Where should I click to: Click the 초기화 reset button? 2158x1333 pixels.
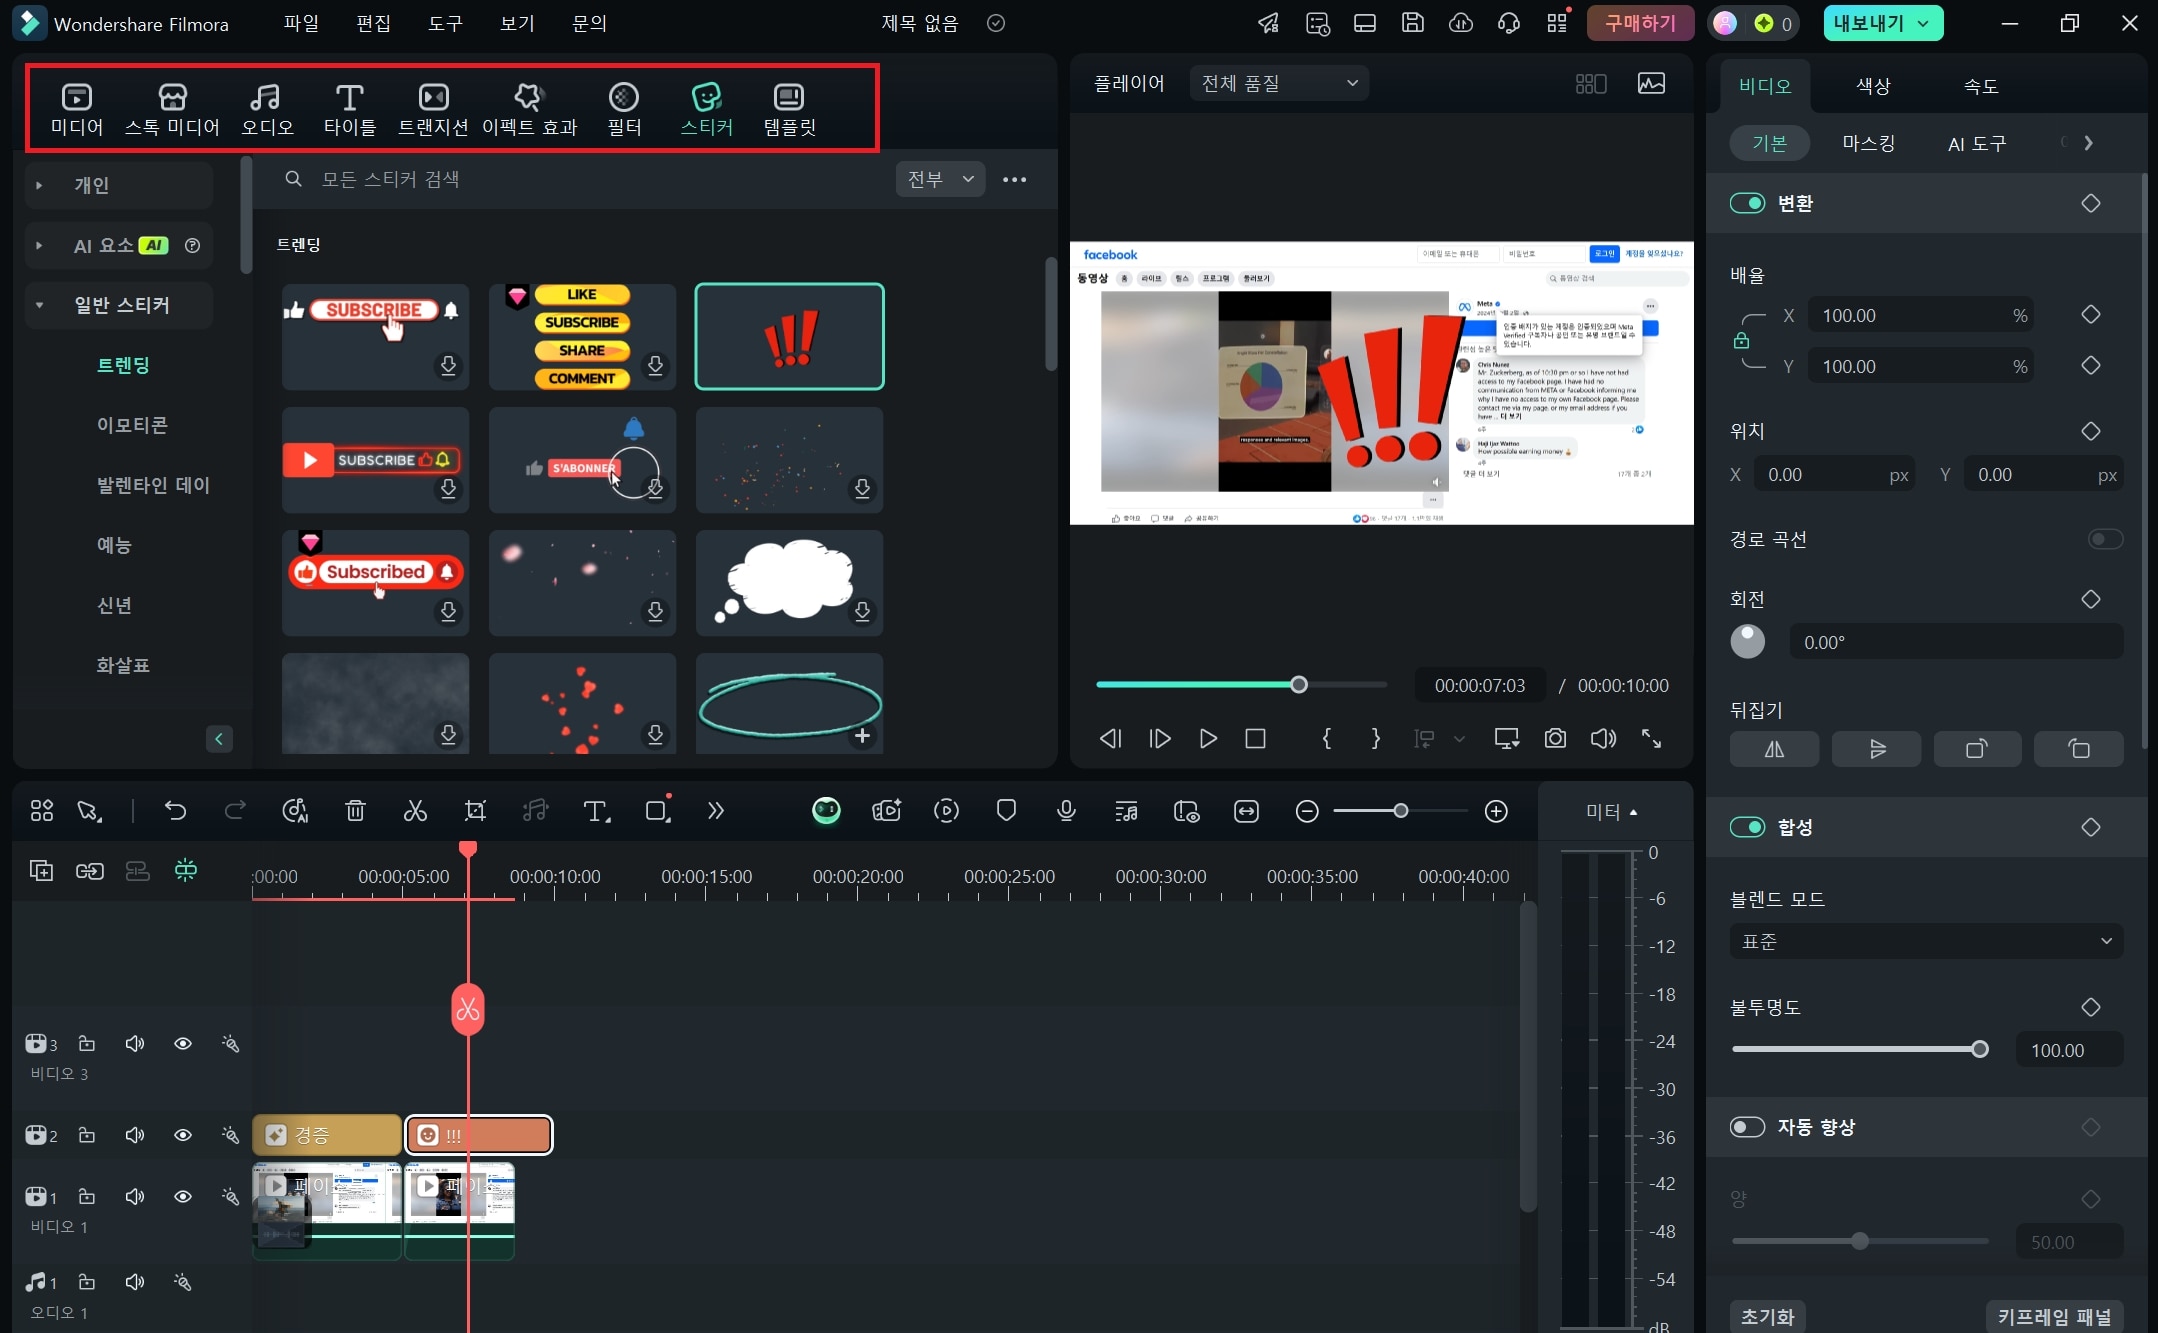(x=1767, y=1316)
